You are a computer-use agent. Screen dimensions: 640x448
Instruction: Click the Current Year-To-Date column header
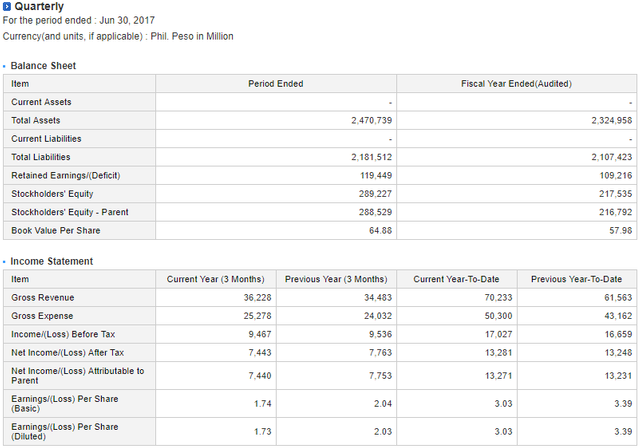pyautogui.click(x=456, y=279)
